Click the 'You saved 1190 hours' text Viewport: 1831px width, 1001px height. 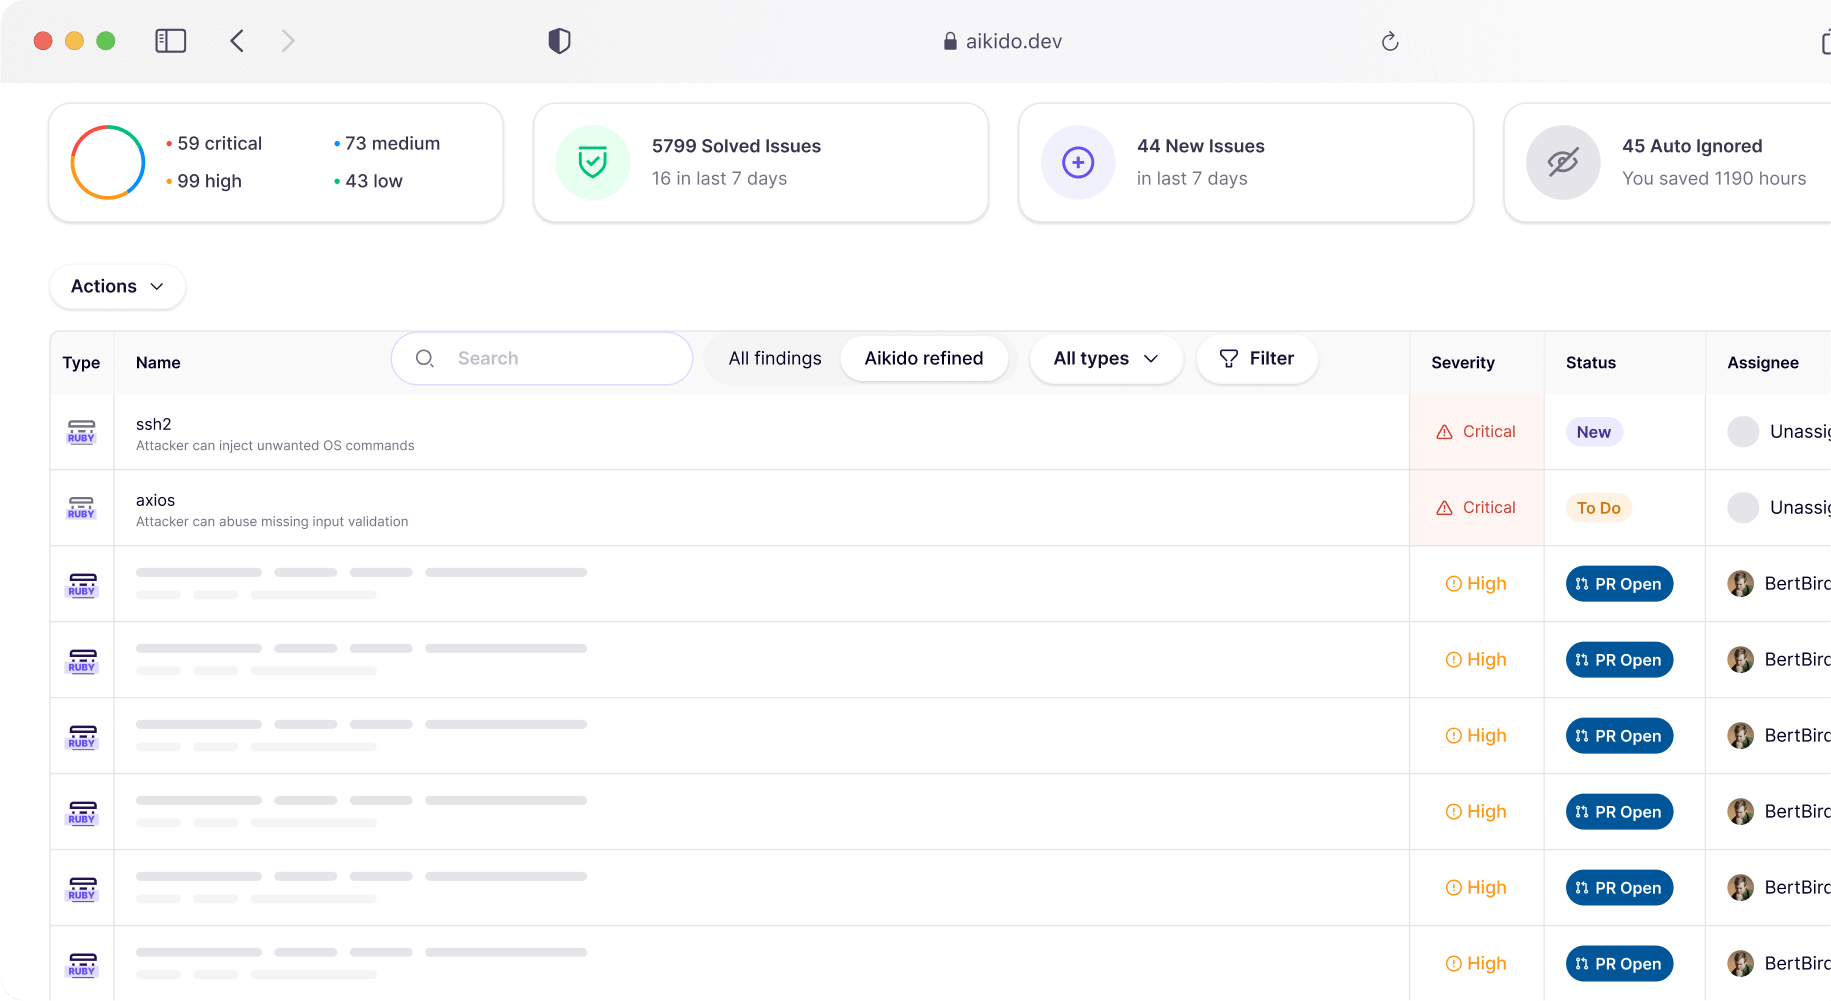[1714, 178]
